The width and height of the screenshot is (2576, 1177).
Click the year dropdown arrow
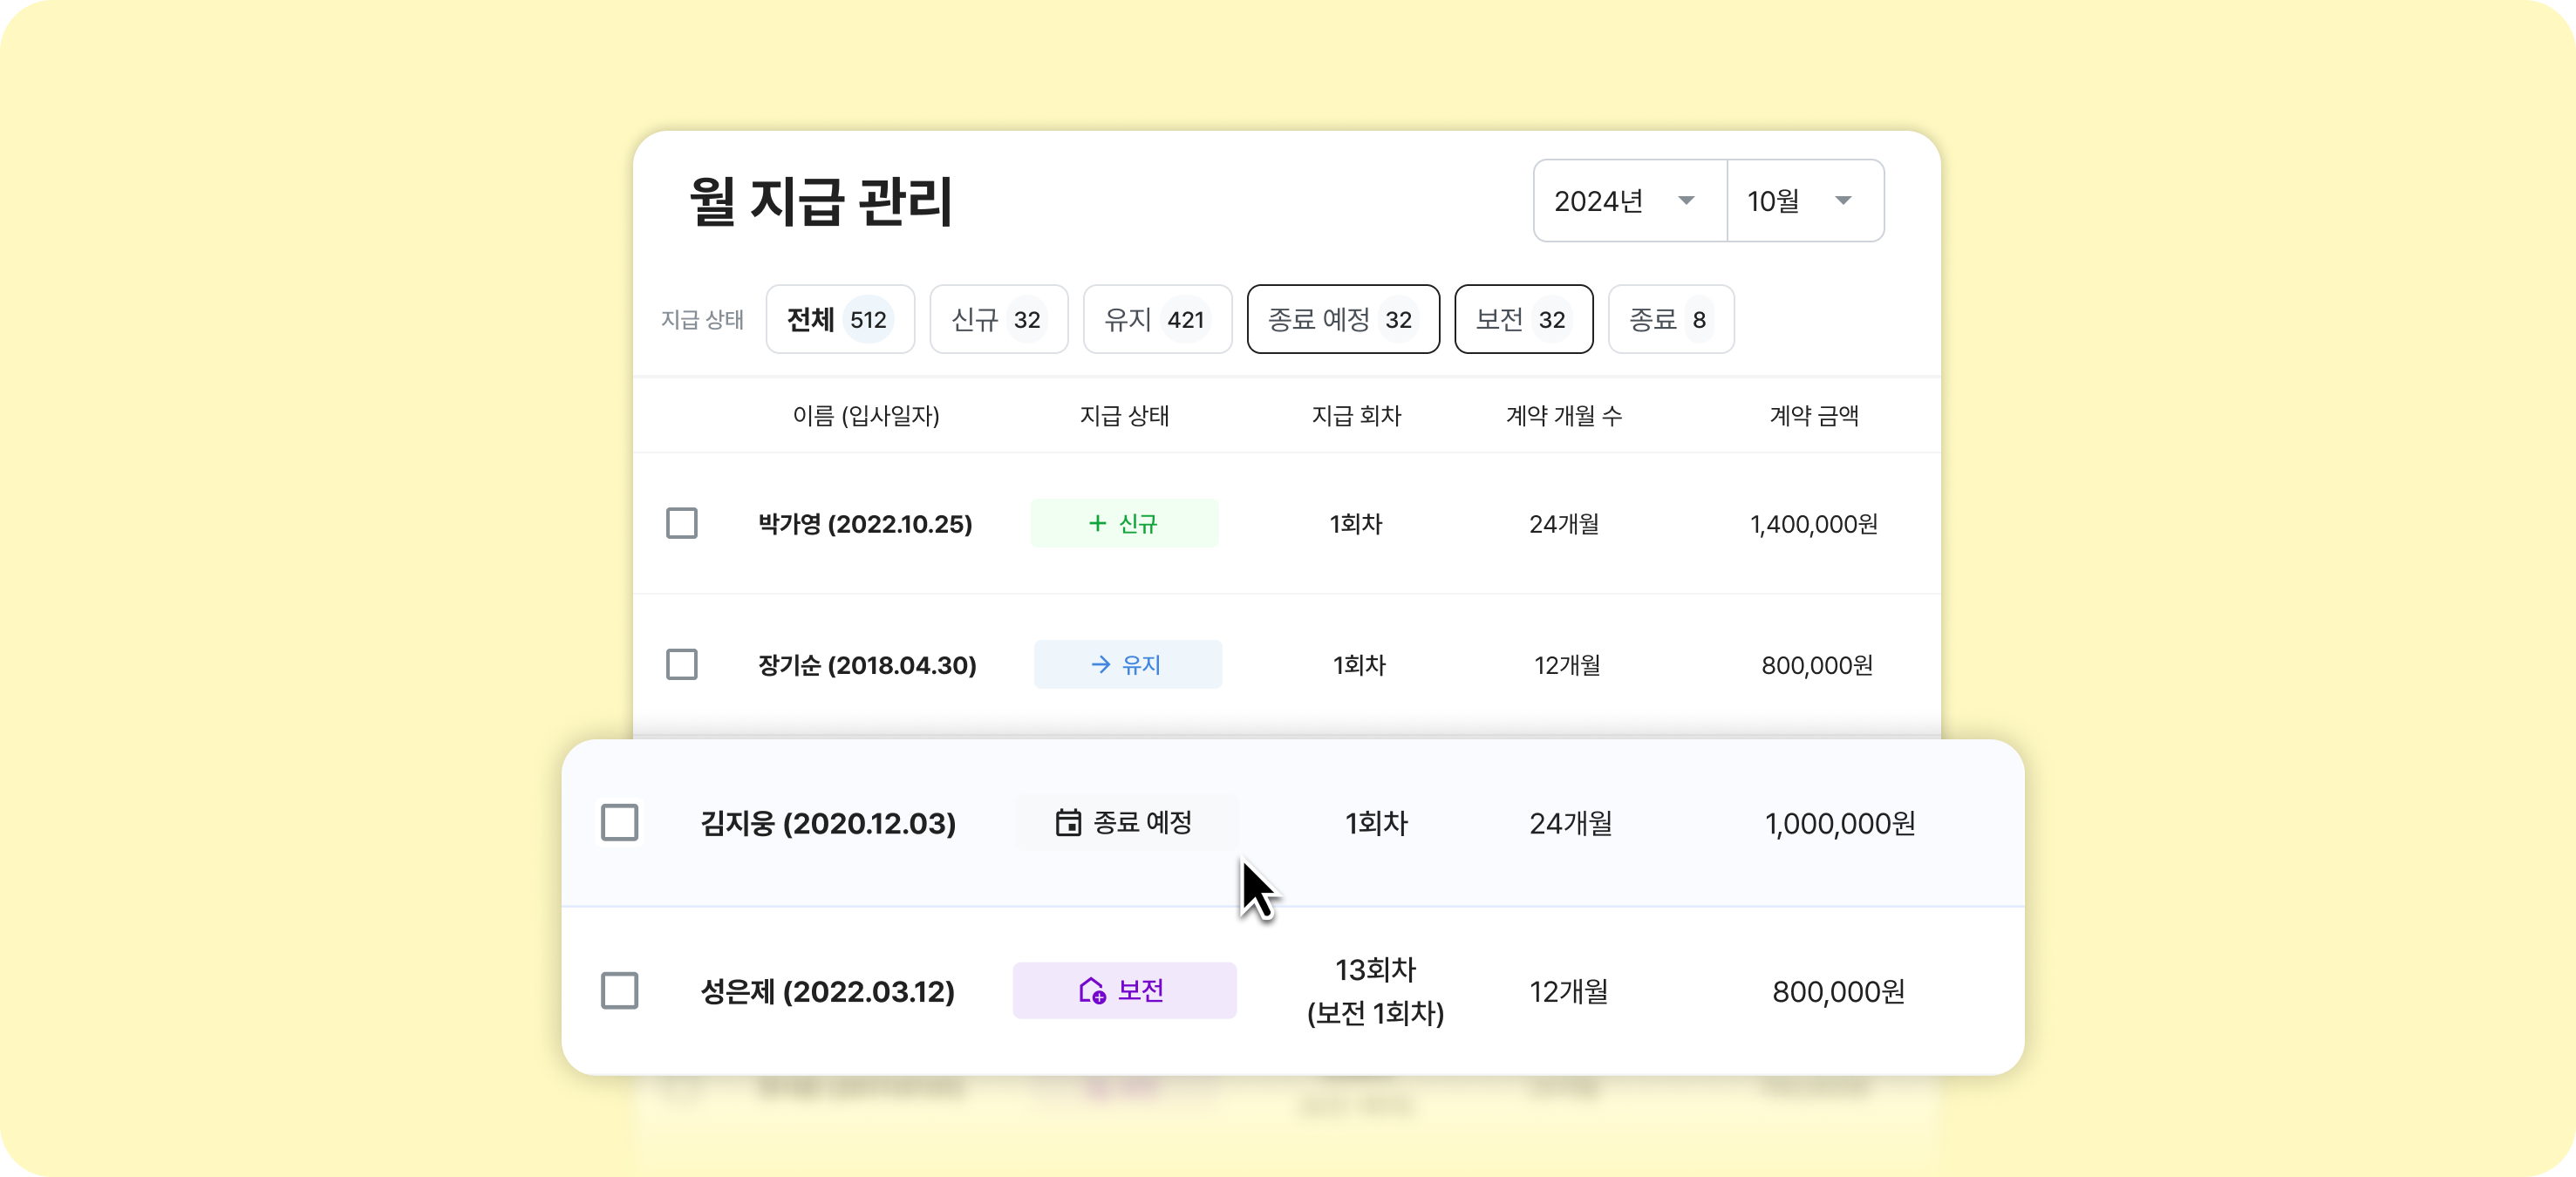pos(1686,201)
